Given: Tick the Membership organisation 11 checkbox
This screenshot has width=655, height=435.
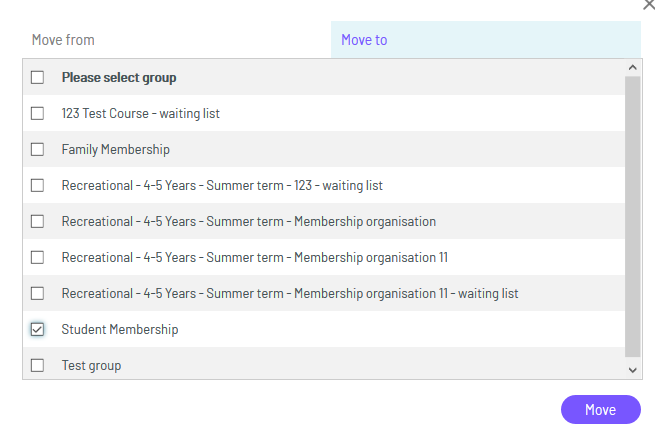Looking at the screenshot, I should pyautogui.click(x=38, y=257).
